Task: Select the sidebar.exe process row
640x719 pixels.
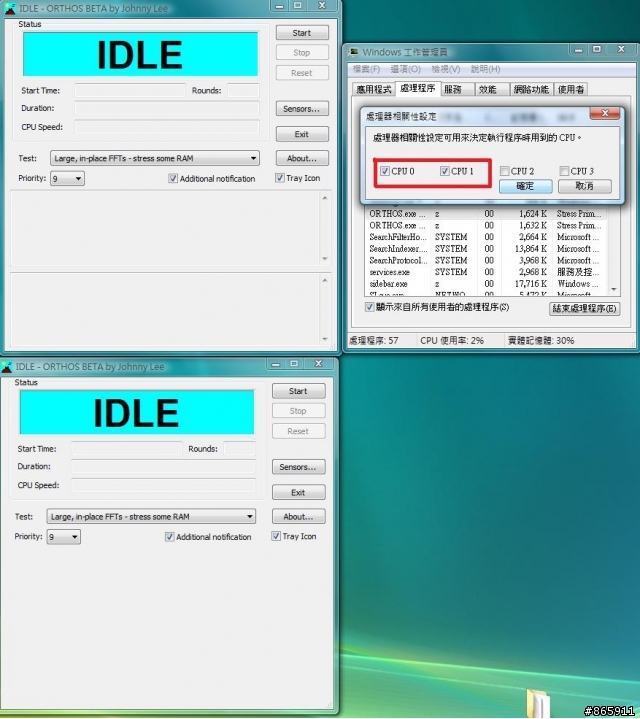Action: (x=486, y=284)
